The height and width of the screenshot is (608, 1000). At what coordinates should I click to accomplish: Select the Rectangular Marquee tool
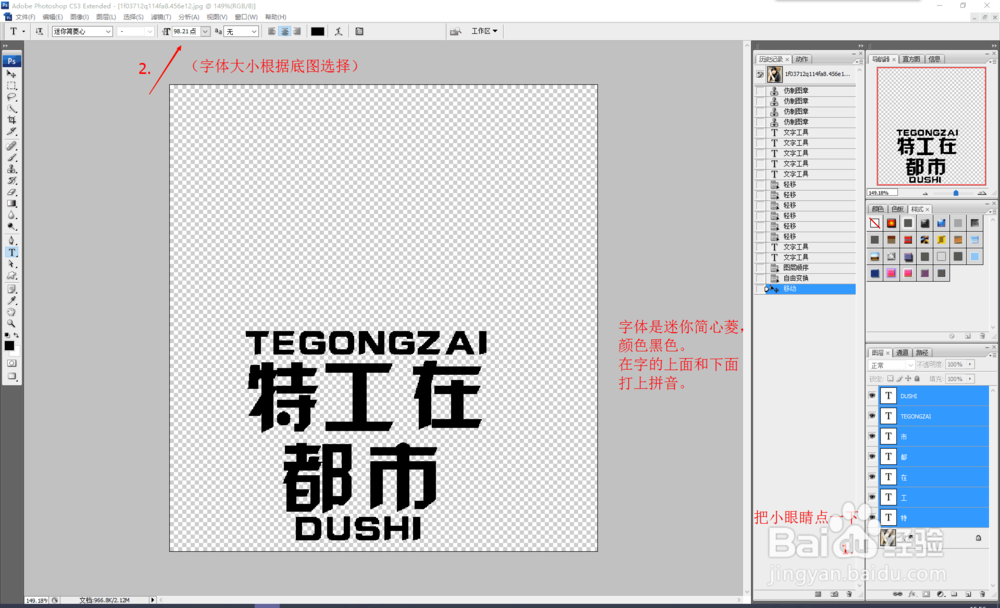coord(11,85)
